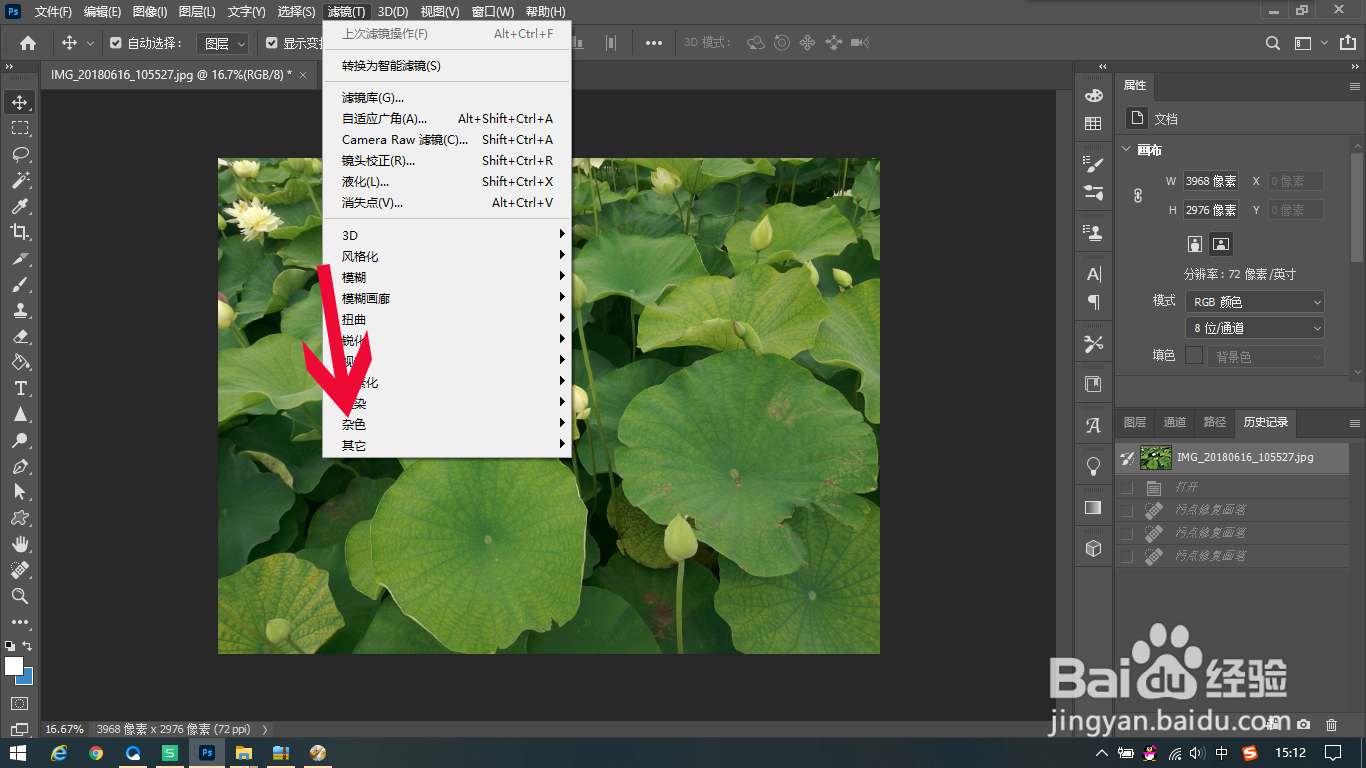Select the Hand tool

[x=19, y=544]
